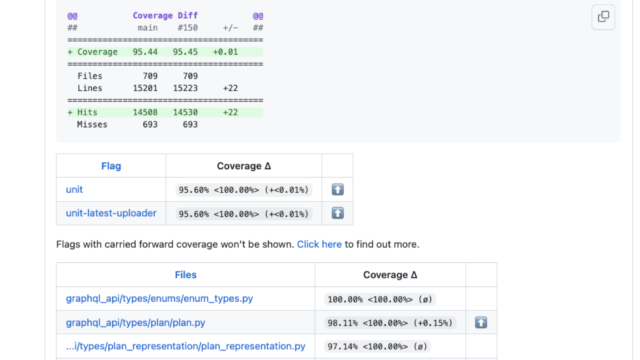Open the Flag column header link
The height and width of the screenshot is (360, 640).
coord(111,166)
